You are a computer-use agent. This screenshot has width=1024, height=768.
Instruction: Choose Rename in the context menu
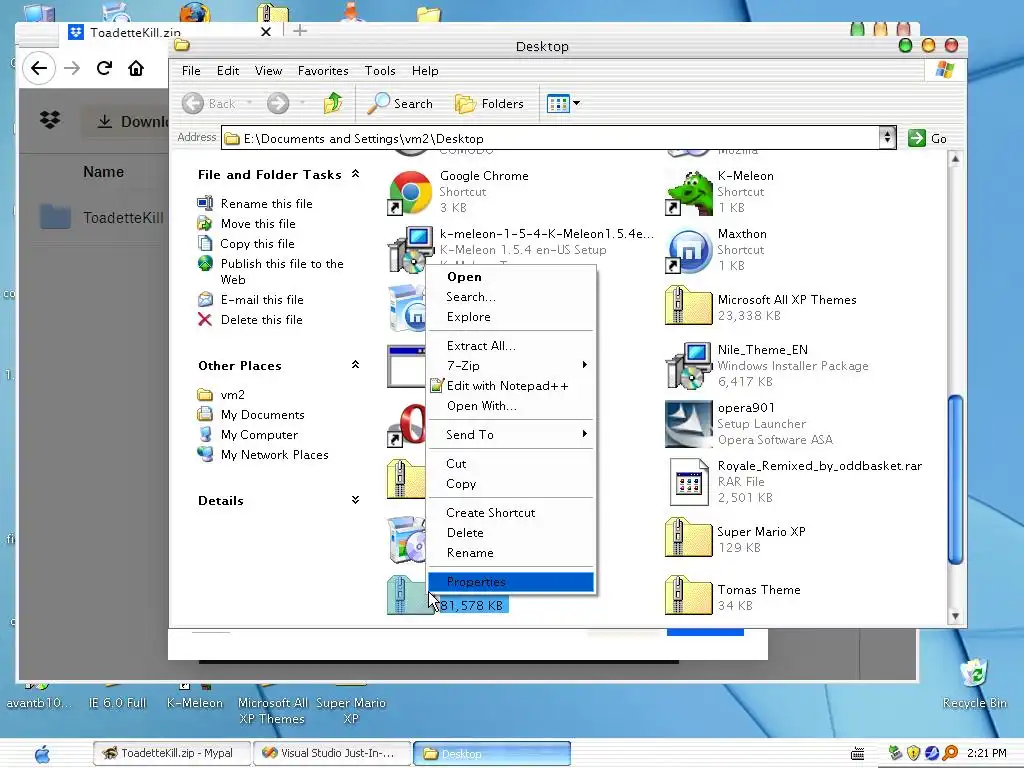click(x=511, y=553)
